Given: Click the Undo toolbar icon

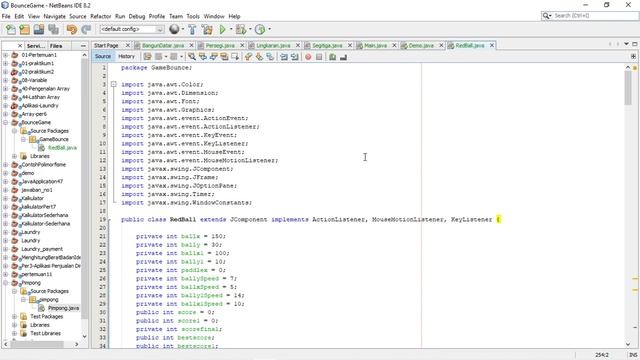Looking at the screenshot, I should coord(72,29).
